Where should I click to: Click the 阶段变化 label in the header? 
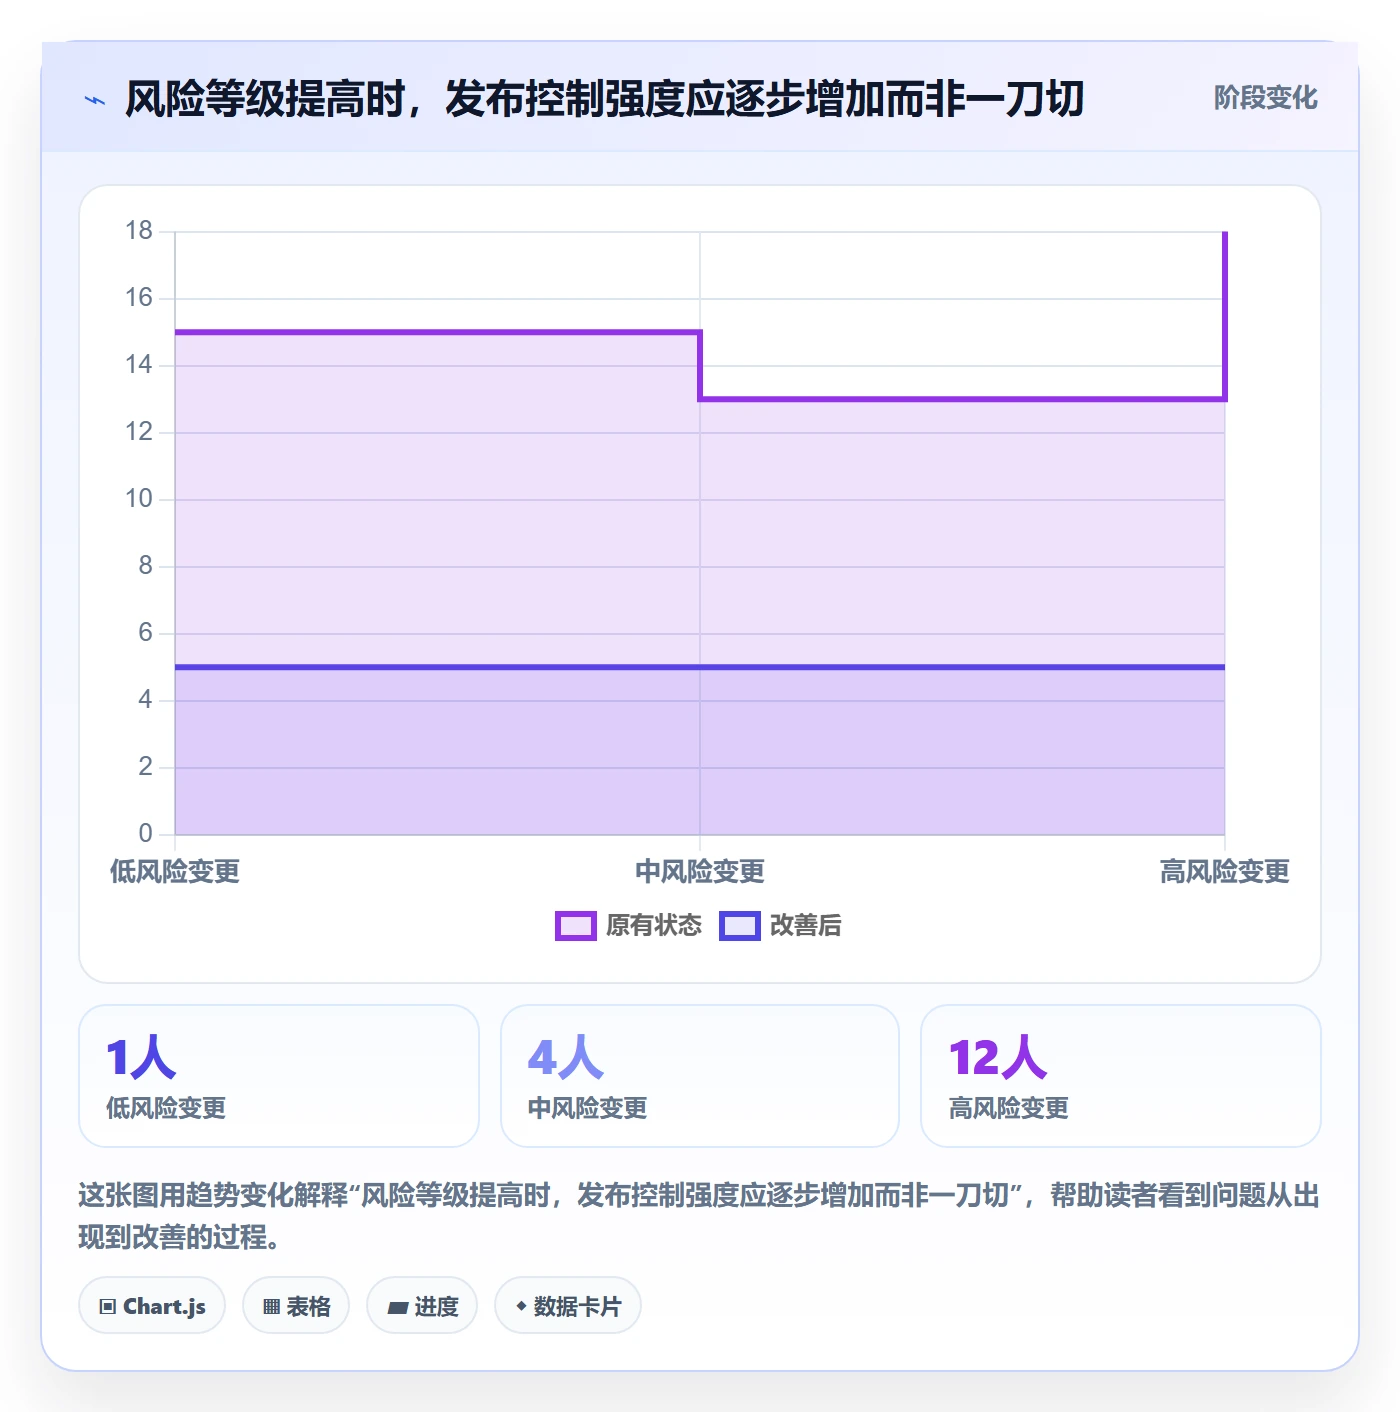click(1265, 98)
